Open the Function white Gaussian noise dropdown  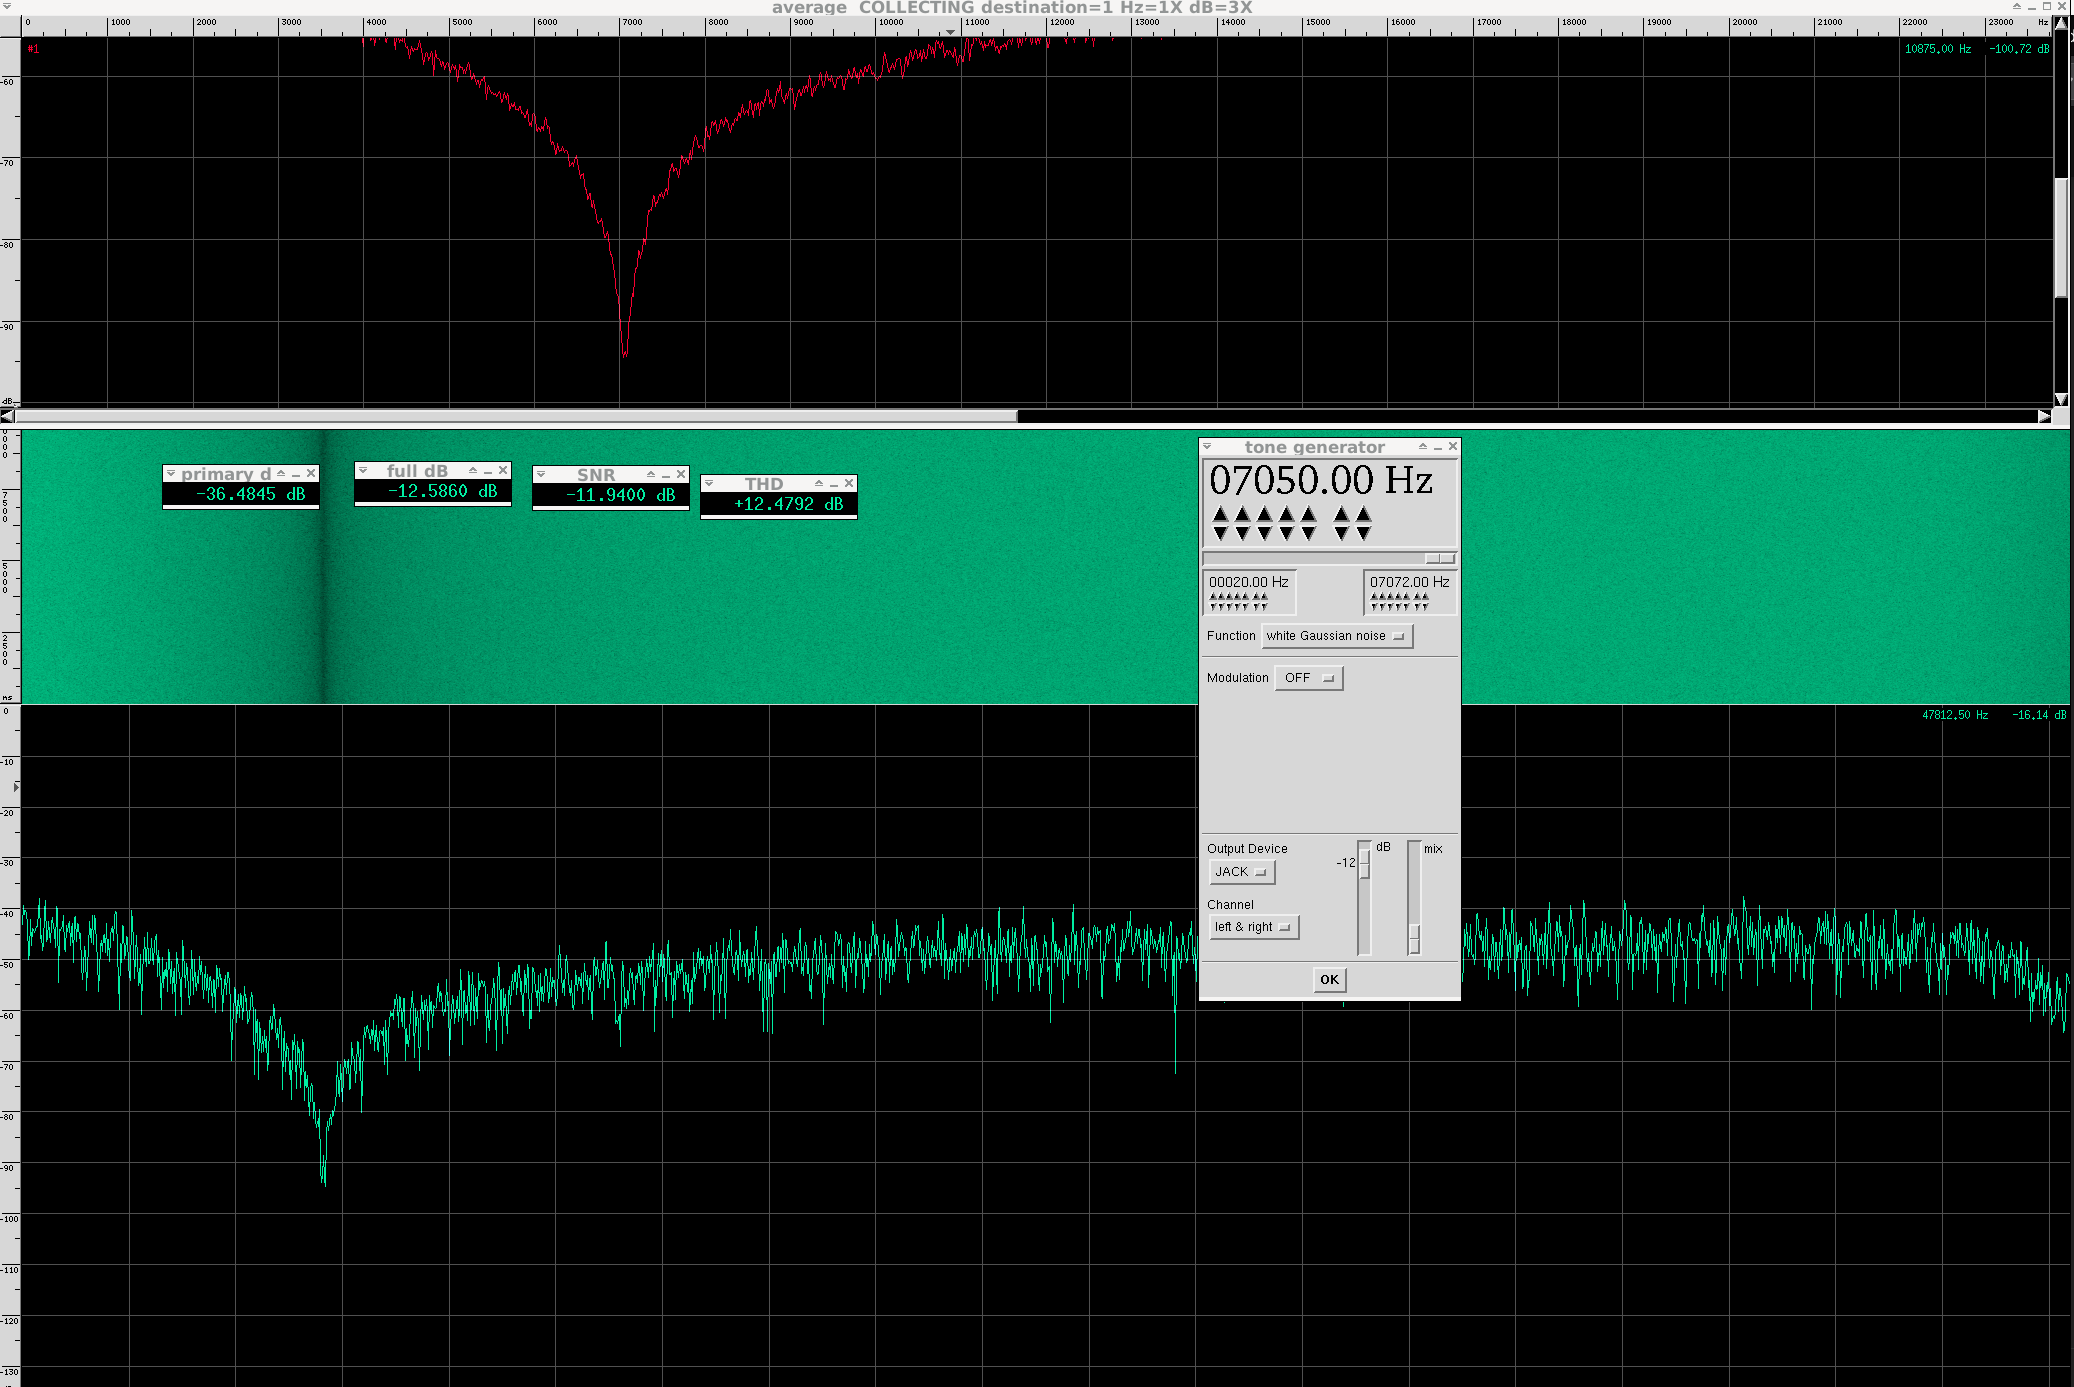point(1336,636)
